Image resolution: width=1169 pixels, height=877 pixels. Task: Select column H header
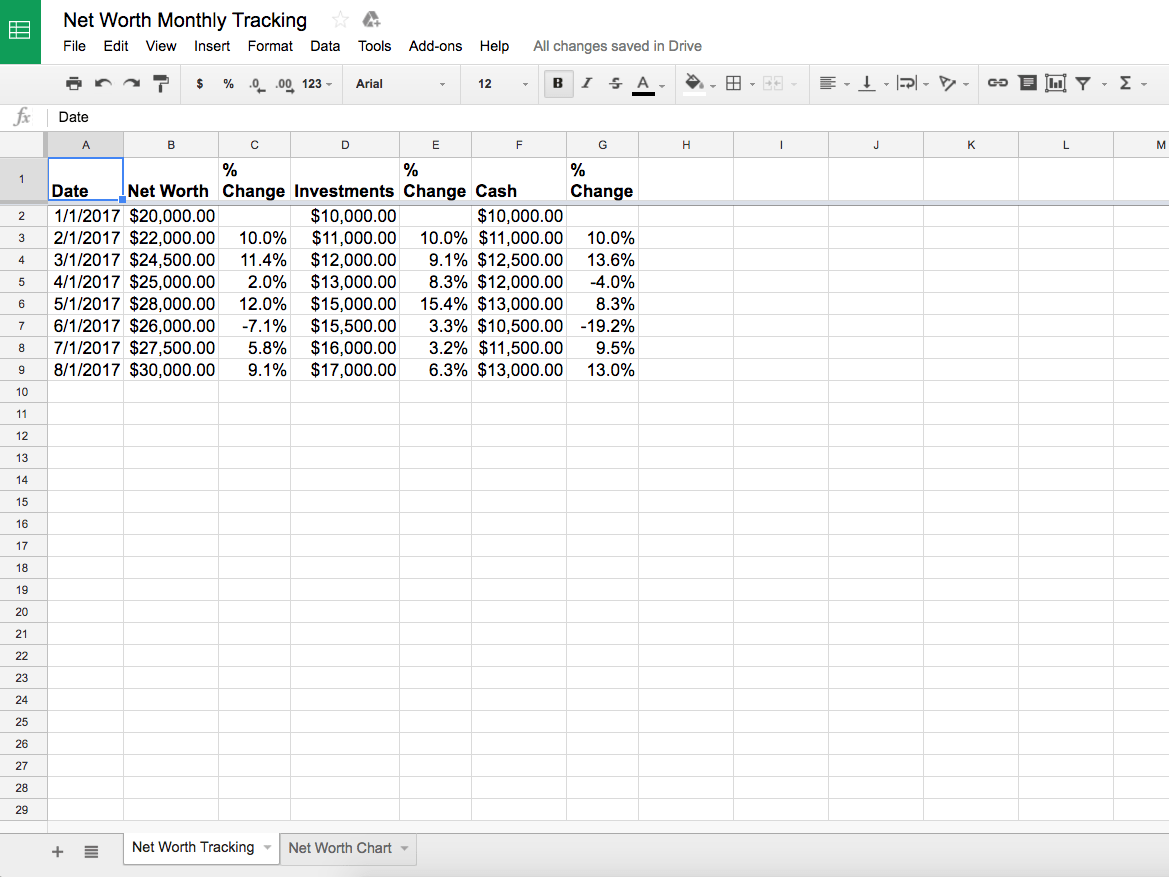click(x=686, y=145)
